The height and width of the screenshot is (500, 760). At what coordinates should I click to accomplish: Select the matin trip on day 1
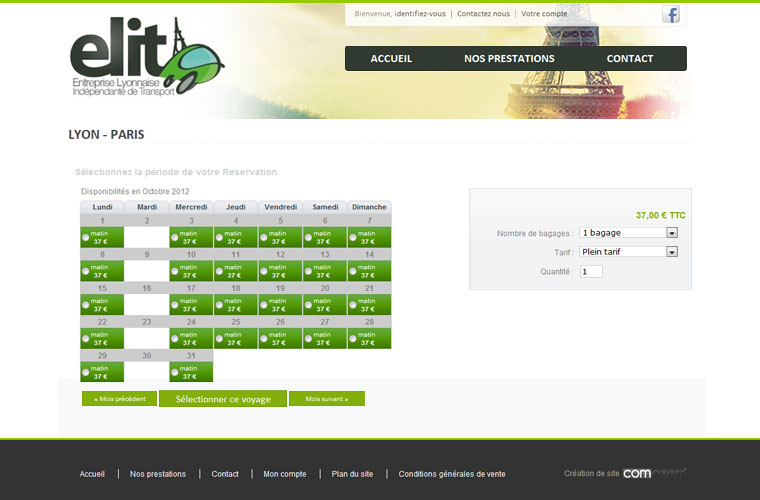pos(86,238)
